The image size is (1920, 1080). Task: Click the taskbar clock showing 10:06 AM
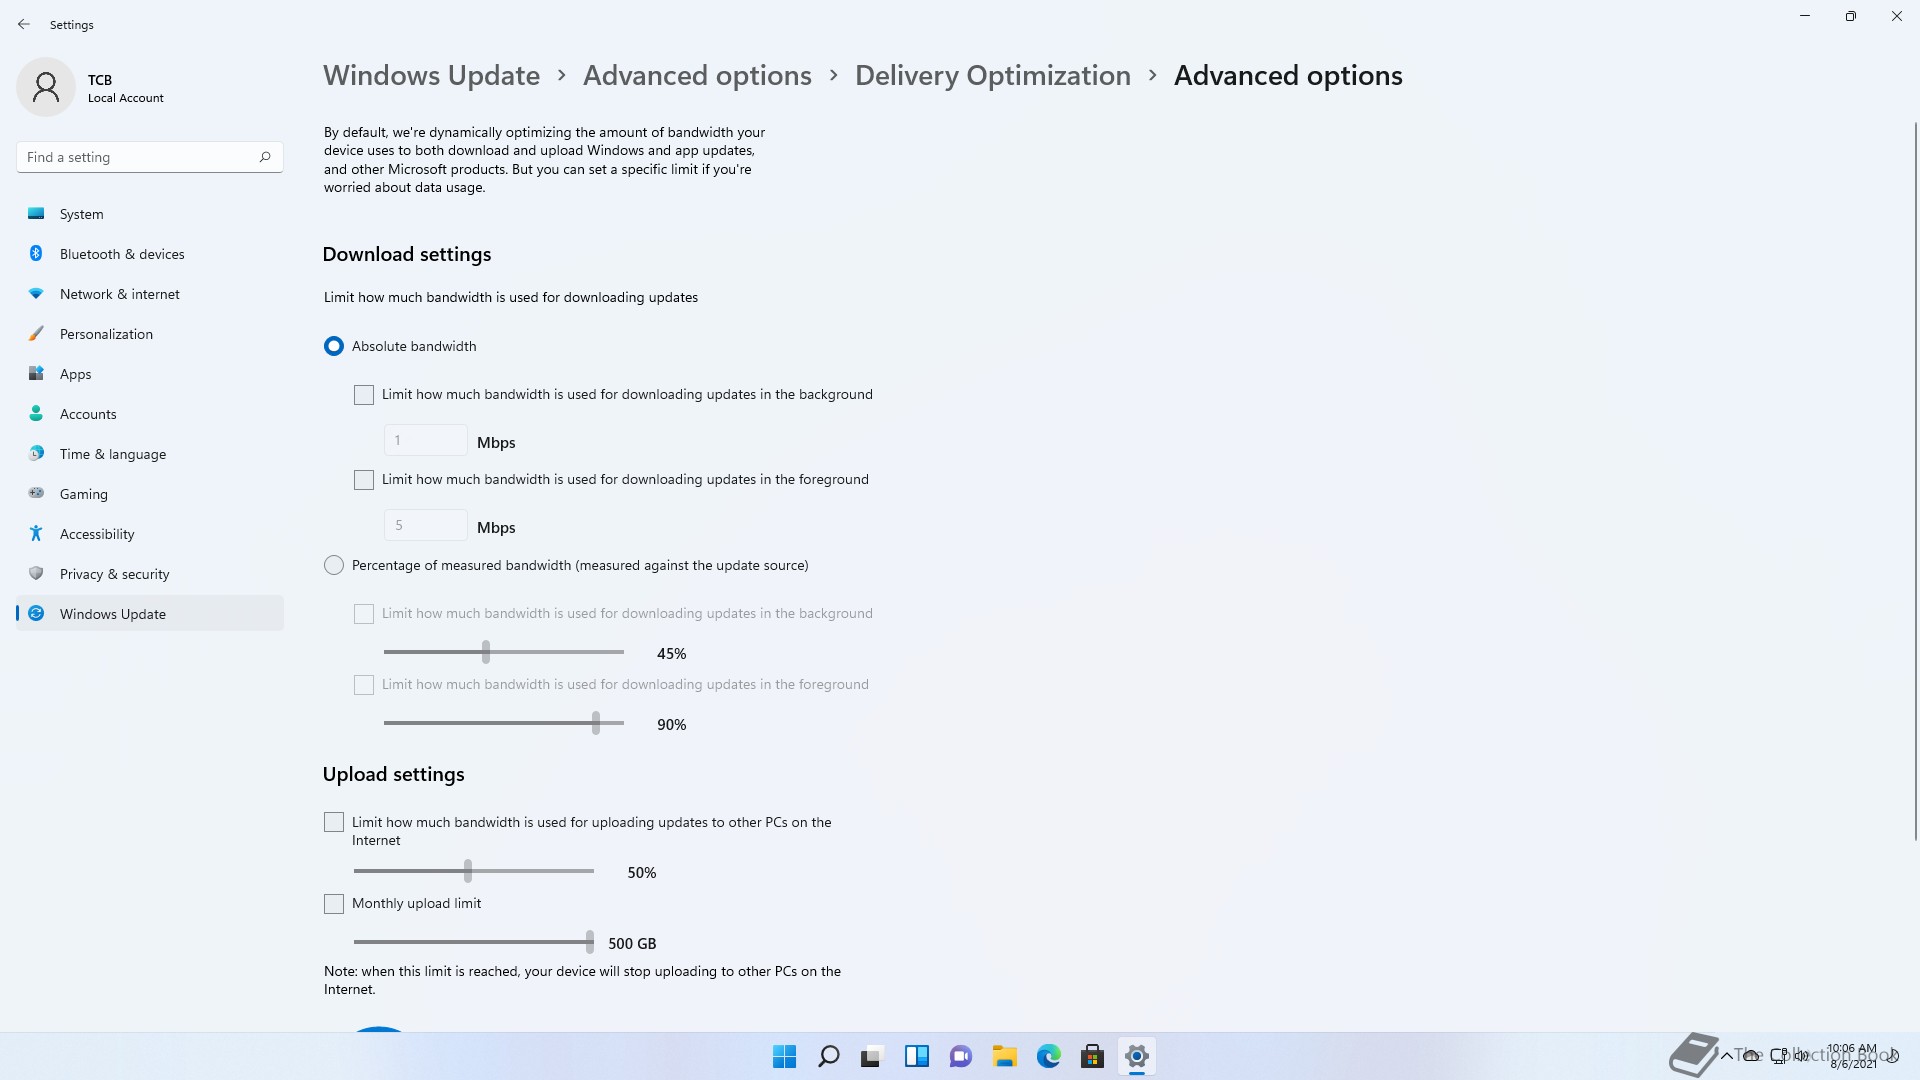pyautogui.click(x=1852, y=1056)
